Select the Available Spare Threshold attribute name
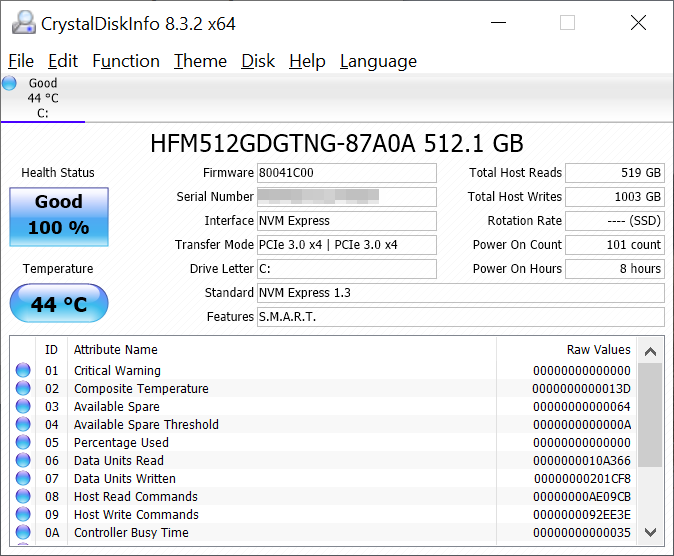Image resolution: width=674 pixels, height=556 pixels. [146, 425]
